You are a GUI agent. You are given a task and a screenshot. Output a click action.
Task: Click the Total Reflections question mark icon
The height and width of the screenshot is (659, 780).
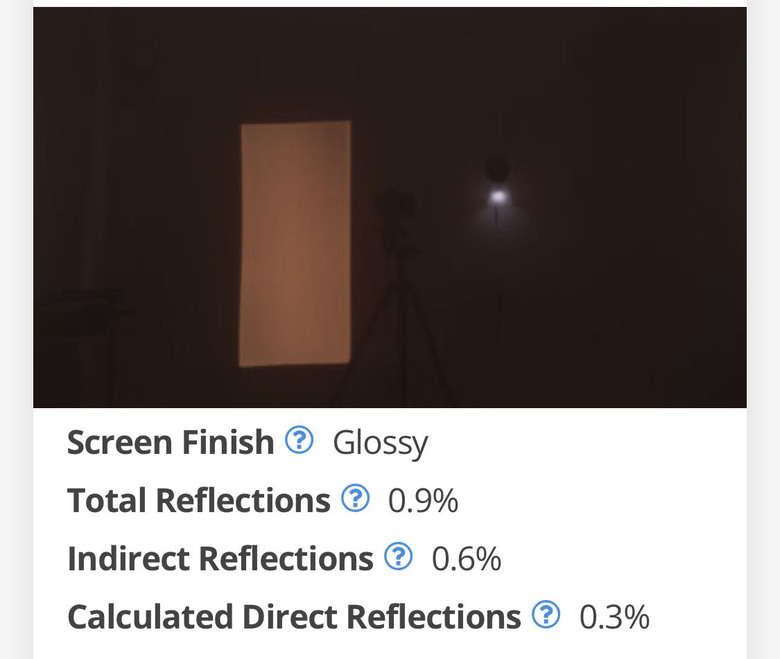[x=355, y=498]
